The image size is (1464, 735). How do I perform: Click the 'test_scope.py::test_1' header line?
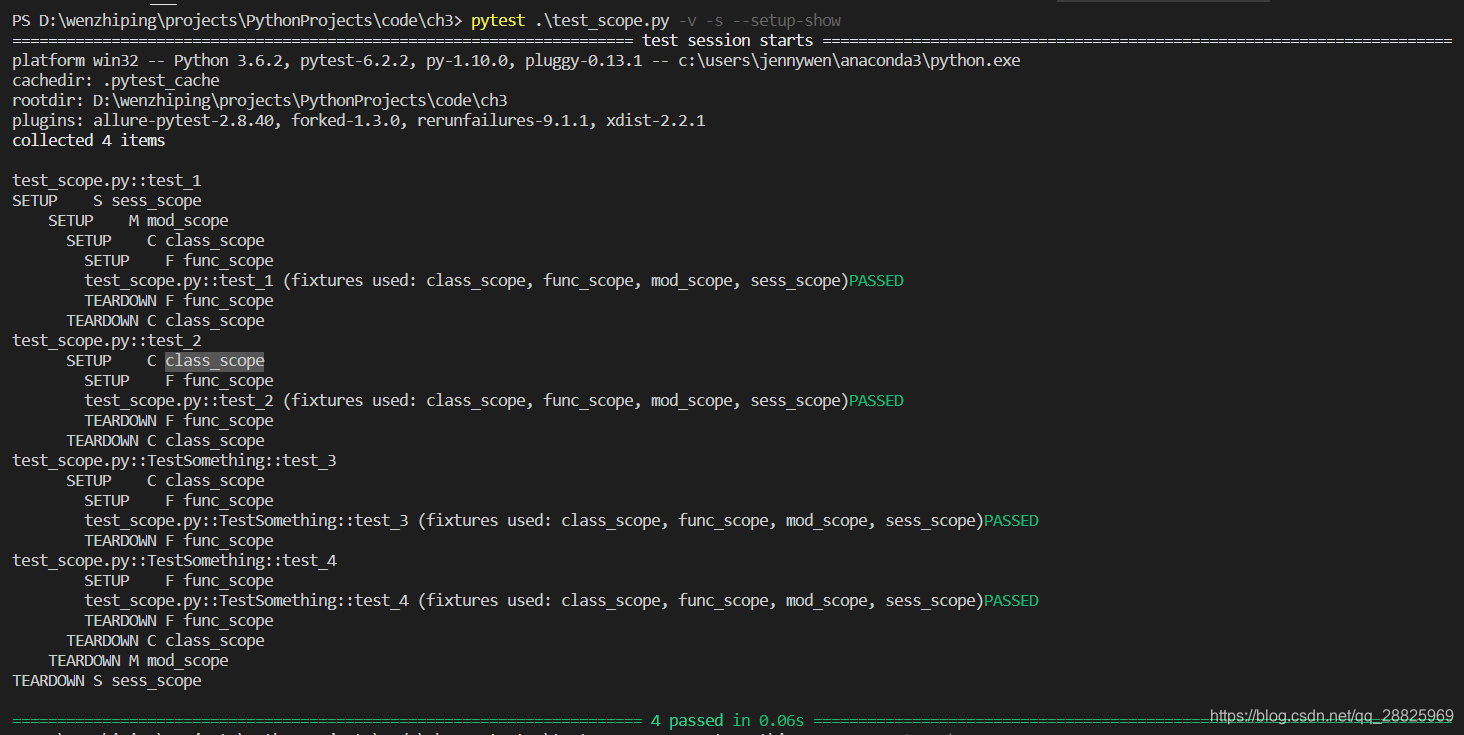(x=107, y=181)
